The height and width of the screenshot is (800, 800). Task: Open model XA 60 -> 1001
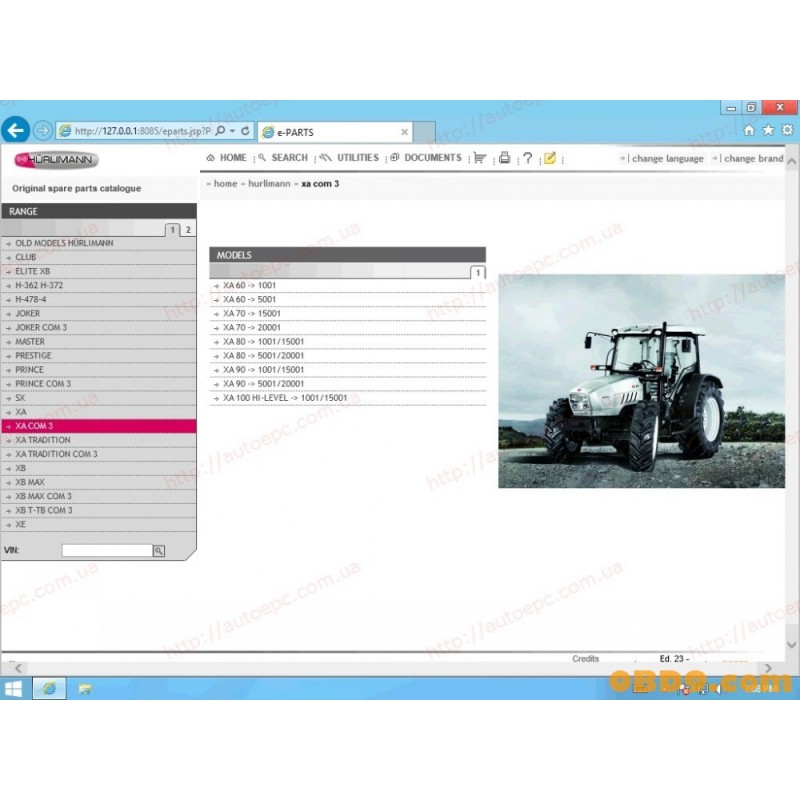347,285
